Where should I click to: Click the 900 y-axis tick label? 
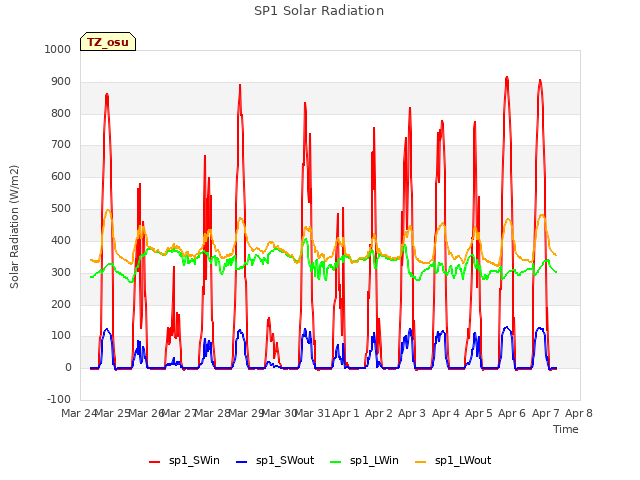coord(61,82)
